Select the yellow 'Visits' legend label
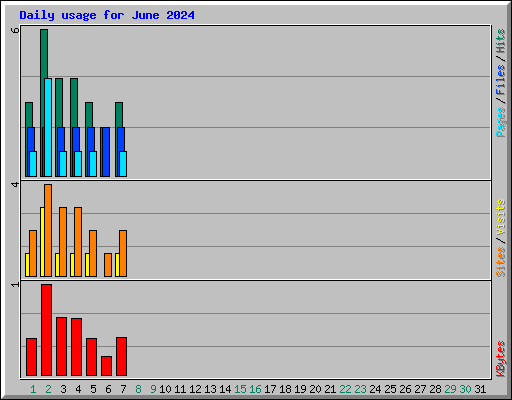The height and width of the screenshot is (400, 512). click(501, 217)
